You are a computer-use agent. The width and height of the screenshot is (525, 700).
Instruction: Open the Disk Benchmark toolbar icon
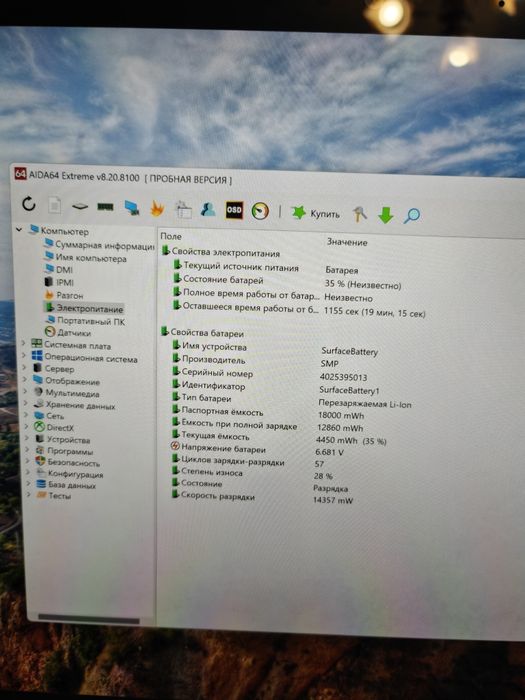pyautogui.click(x=80, y=206)
